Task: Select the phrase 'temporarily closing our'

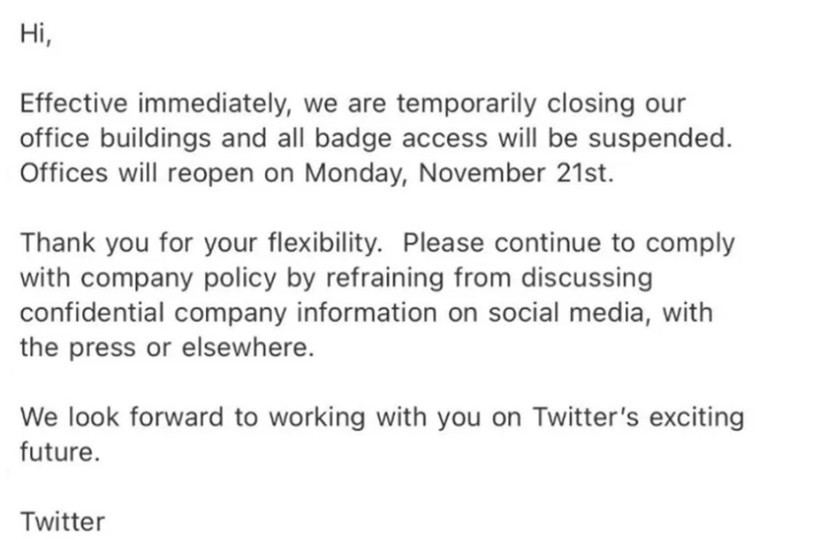Action: pos(541,104)
